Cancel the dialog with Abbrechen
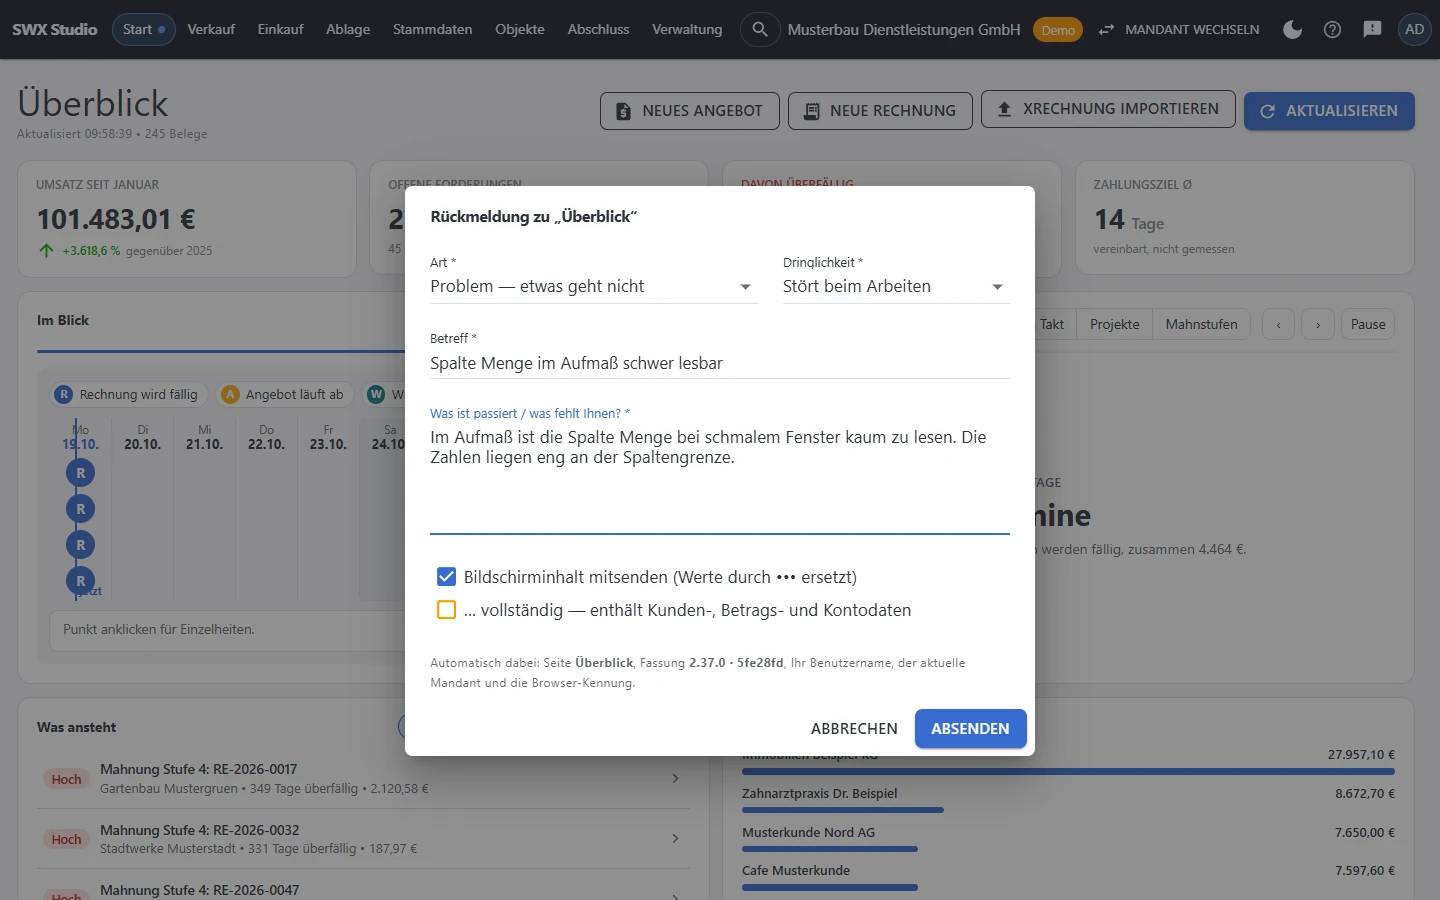Image resolution: width=1440 pixels, height=900 pixels. (x=854, y=728)
